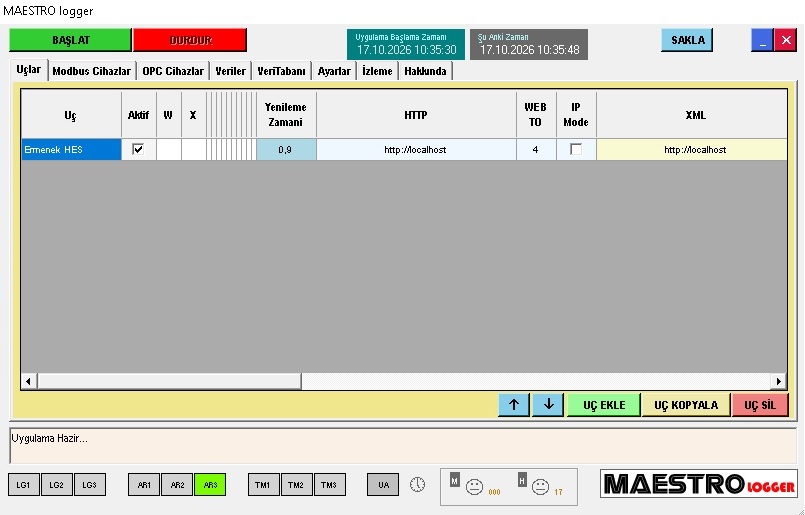The height and width of the screenshot is (515, 805).
Task: Toggle the TM1 indicator button
Action: tap(263, 485)
